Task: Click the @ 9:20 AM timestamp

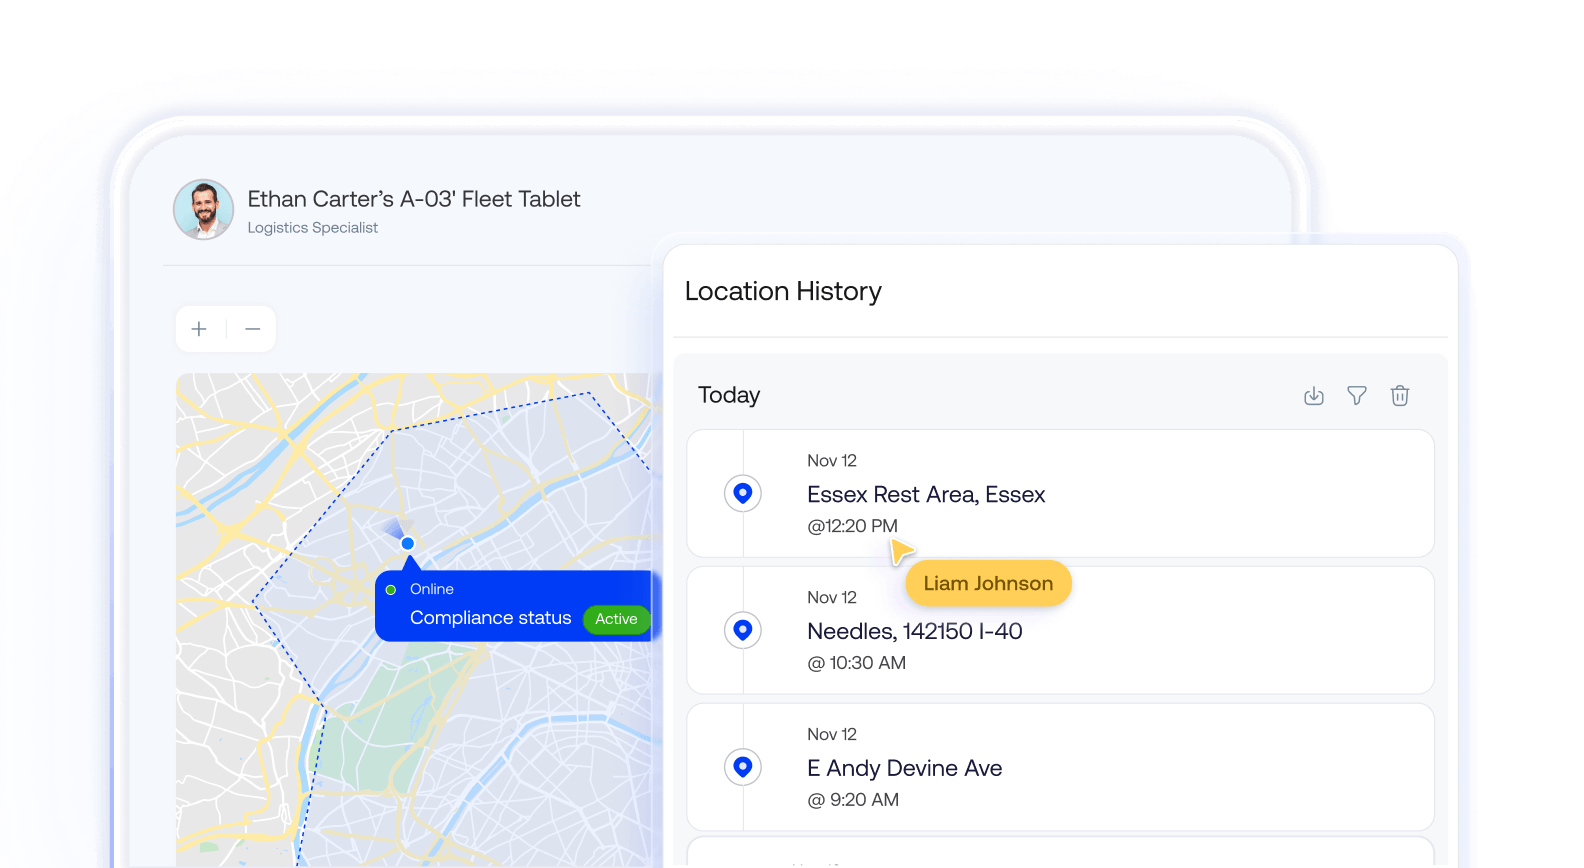Action: pyautogui.click(x=853, y=800)
